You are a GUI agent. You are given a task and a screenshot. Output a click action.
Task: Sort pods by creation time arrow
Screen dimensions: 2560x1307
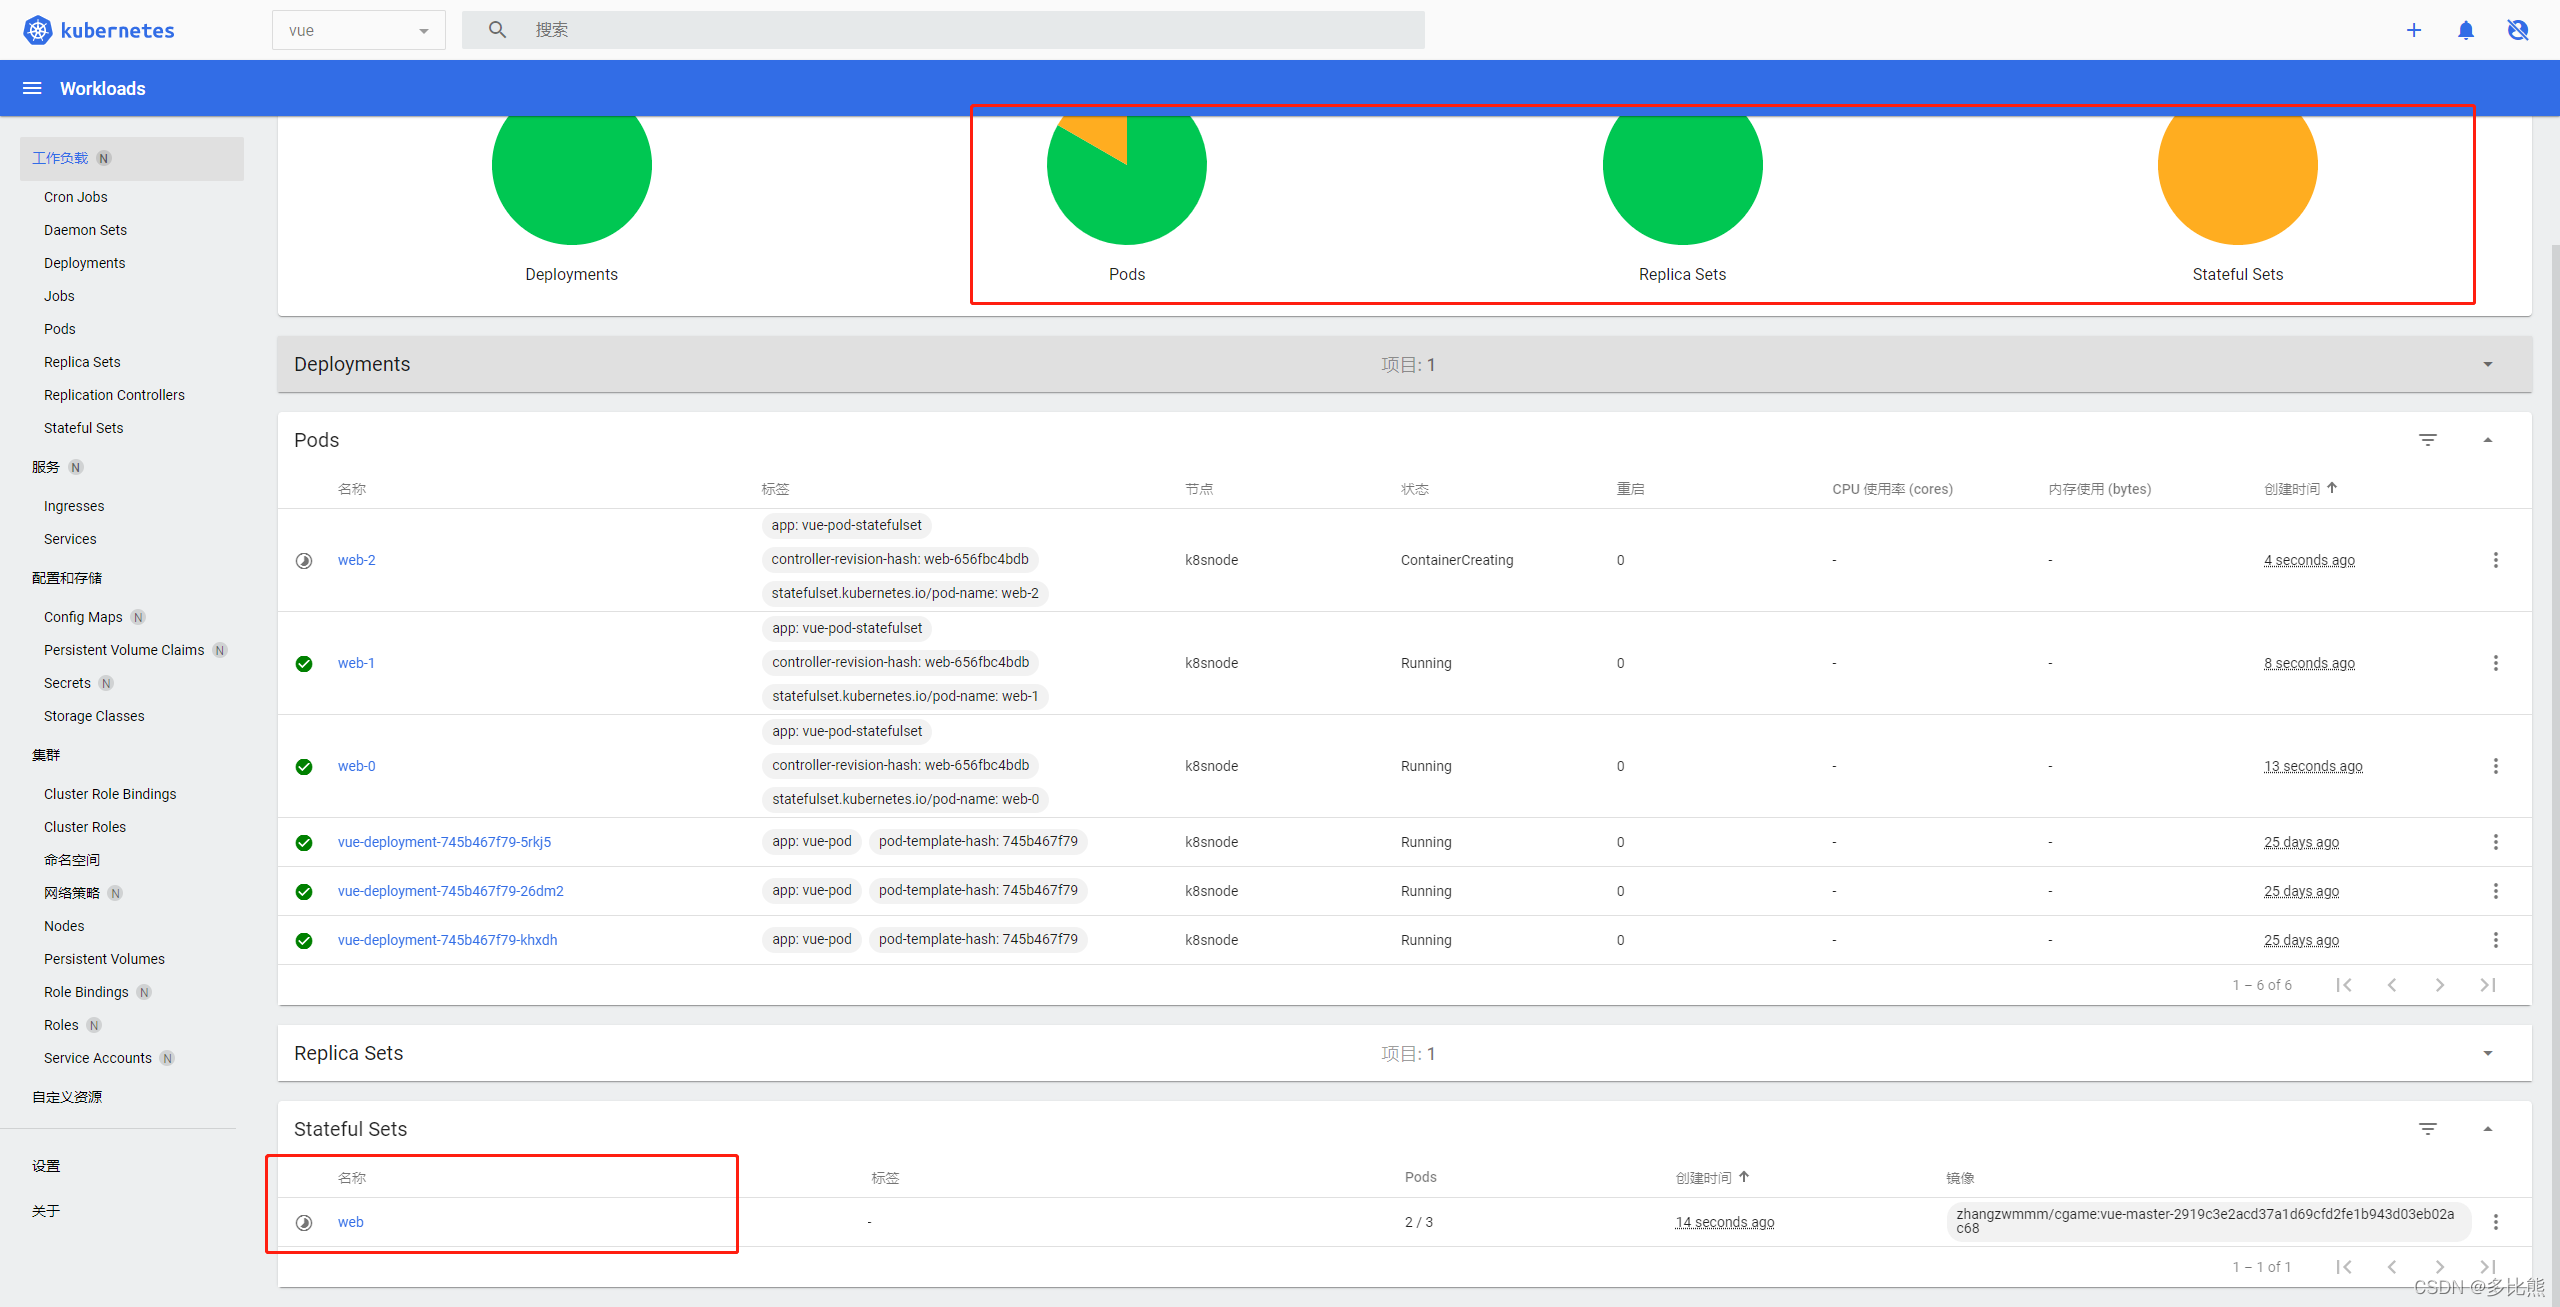2332,488
